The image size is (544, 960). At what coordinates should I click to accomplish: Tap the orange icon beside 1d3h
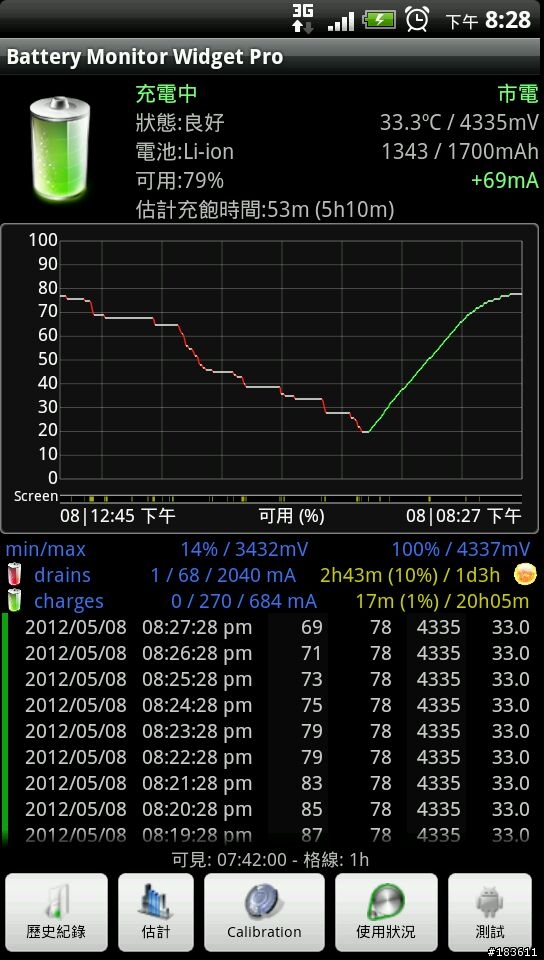pos(526,574)
